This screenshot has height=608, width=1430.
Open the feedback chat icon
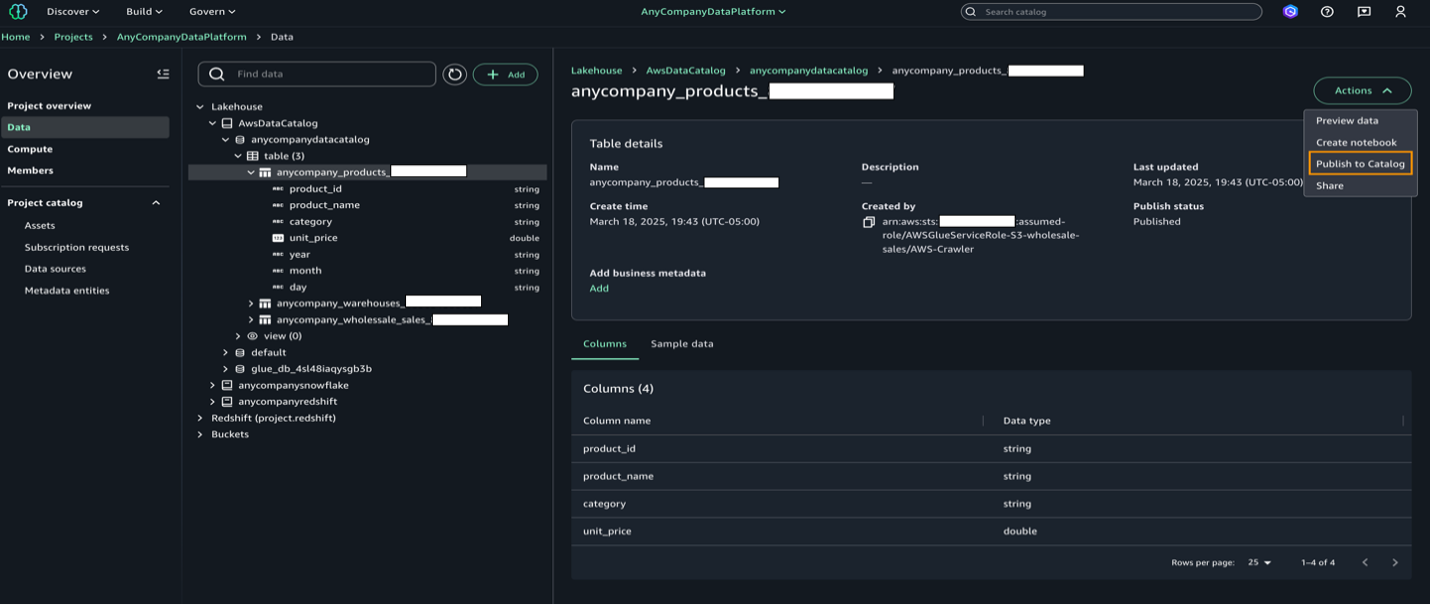[1364, 12]
